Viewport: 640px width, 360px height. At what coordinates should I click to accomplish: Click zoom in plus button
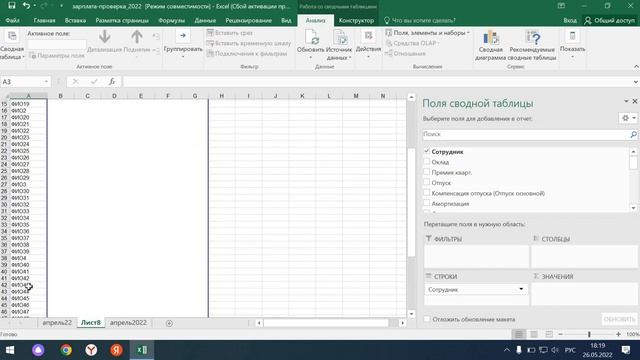click(618, 334)
